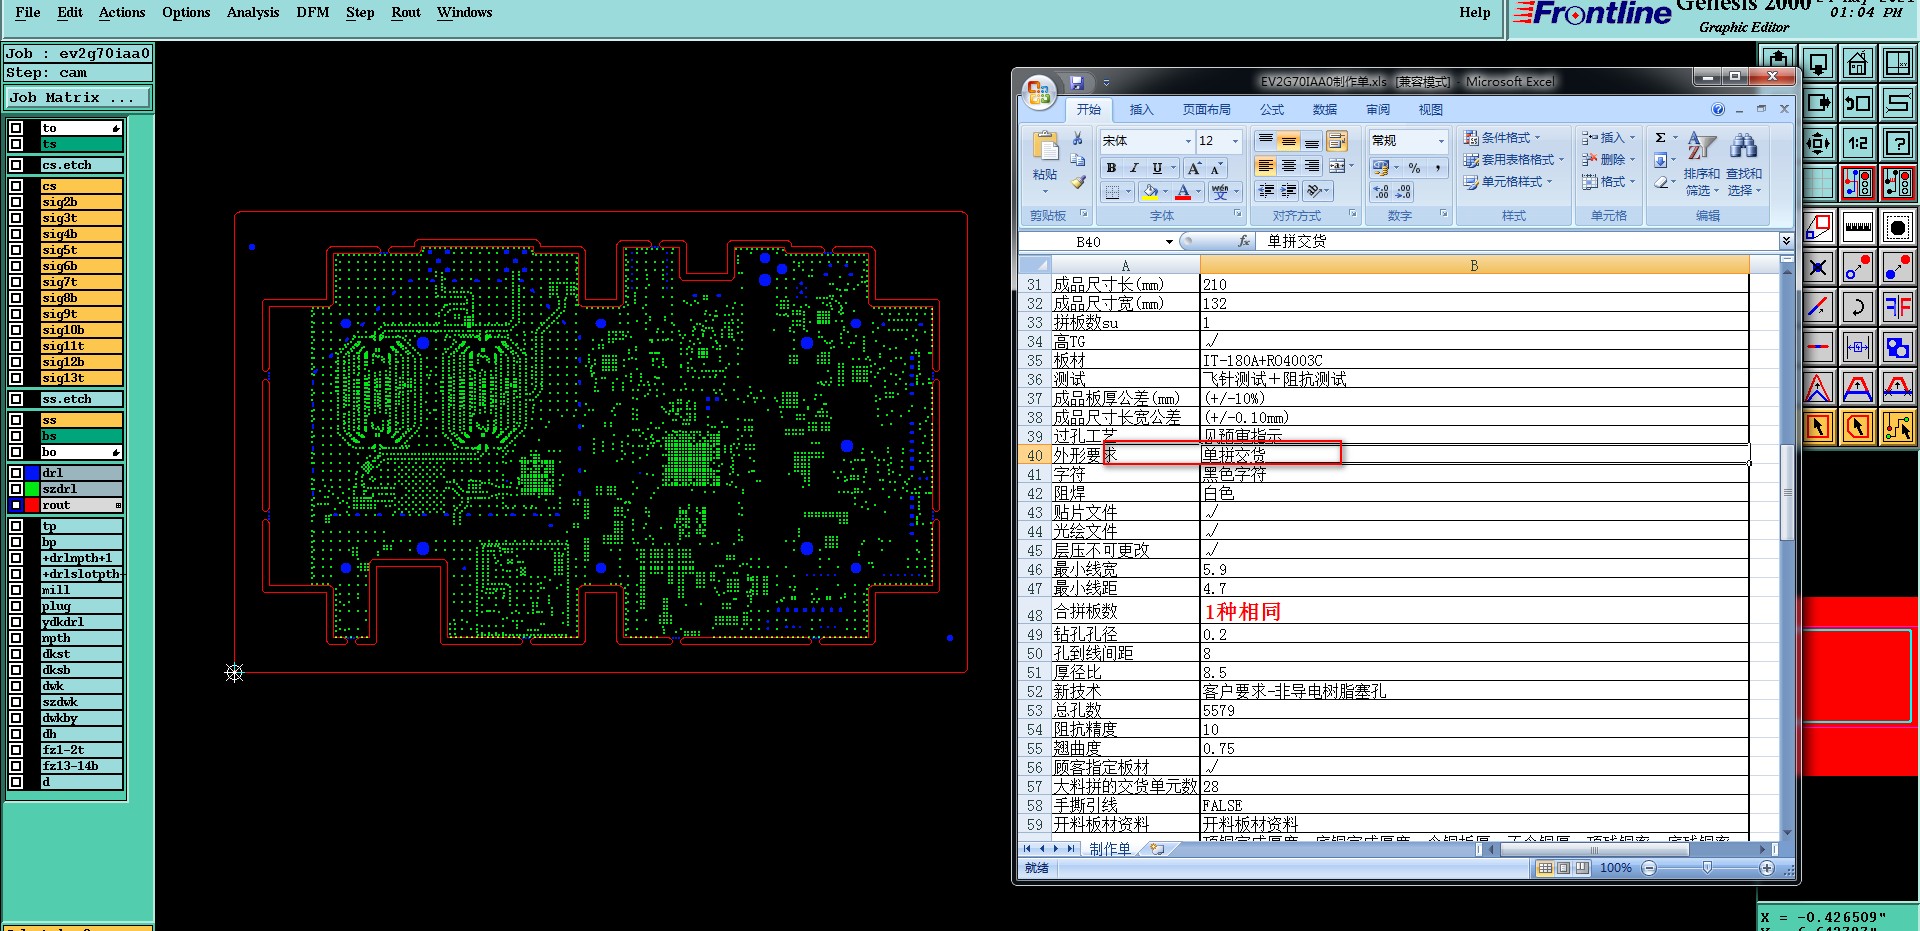Open the number format dropdown in Excel
Image resolution: width=1920 pixels, height=931 pixels.
[x=1441, y=141]
